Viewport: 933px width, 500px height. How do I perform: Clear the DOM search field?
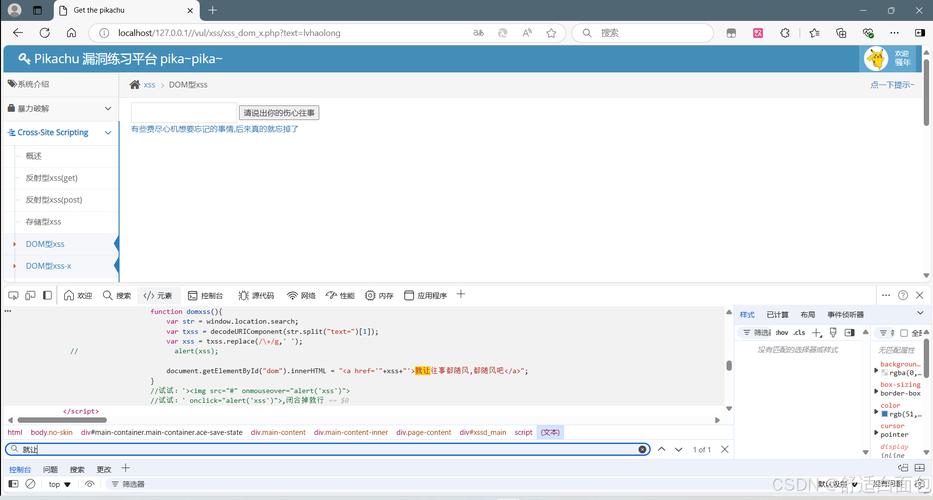643,449
